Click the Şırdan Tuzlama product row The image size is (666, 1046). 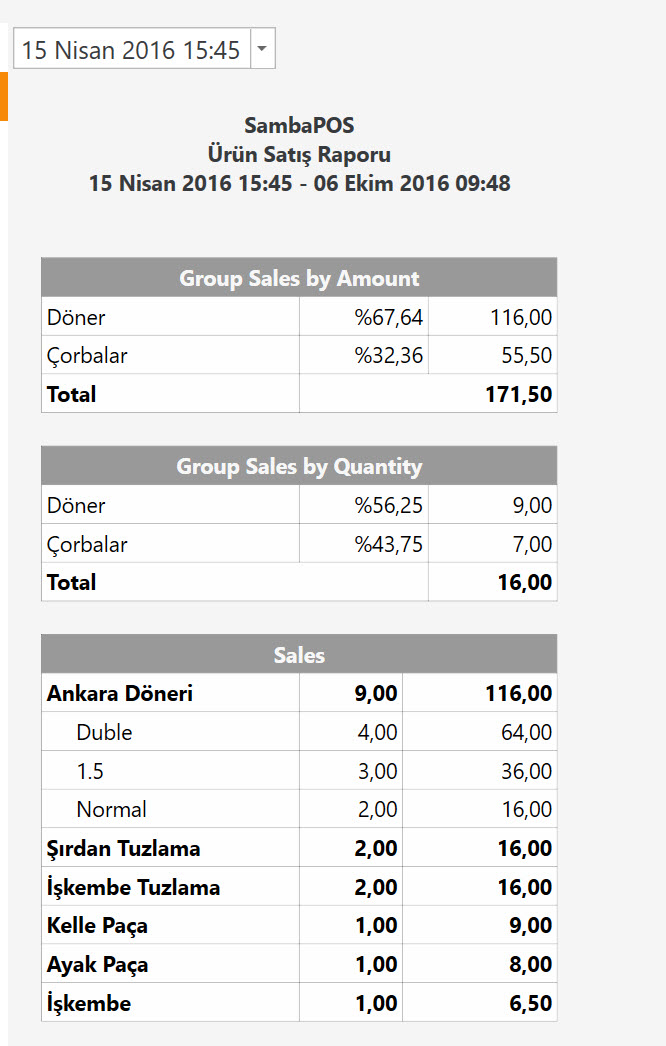click(123, 848)
